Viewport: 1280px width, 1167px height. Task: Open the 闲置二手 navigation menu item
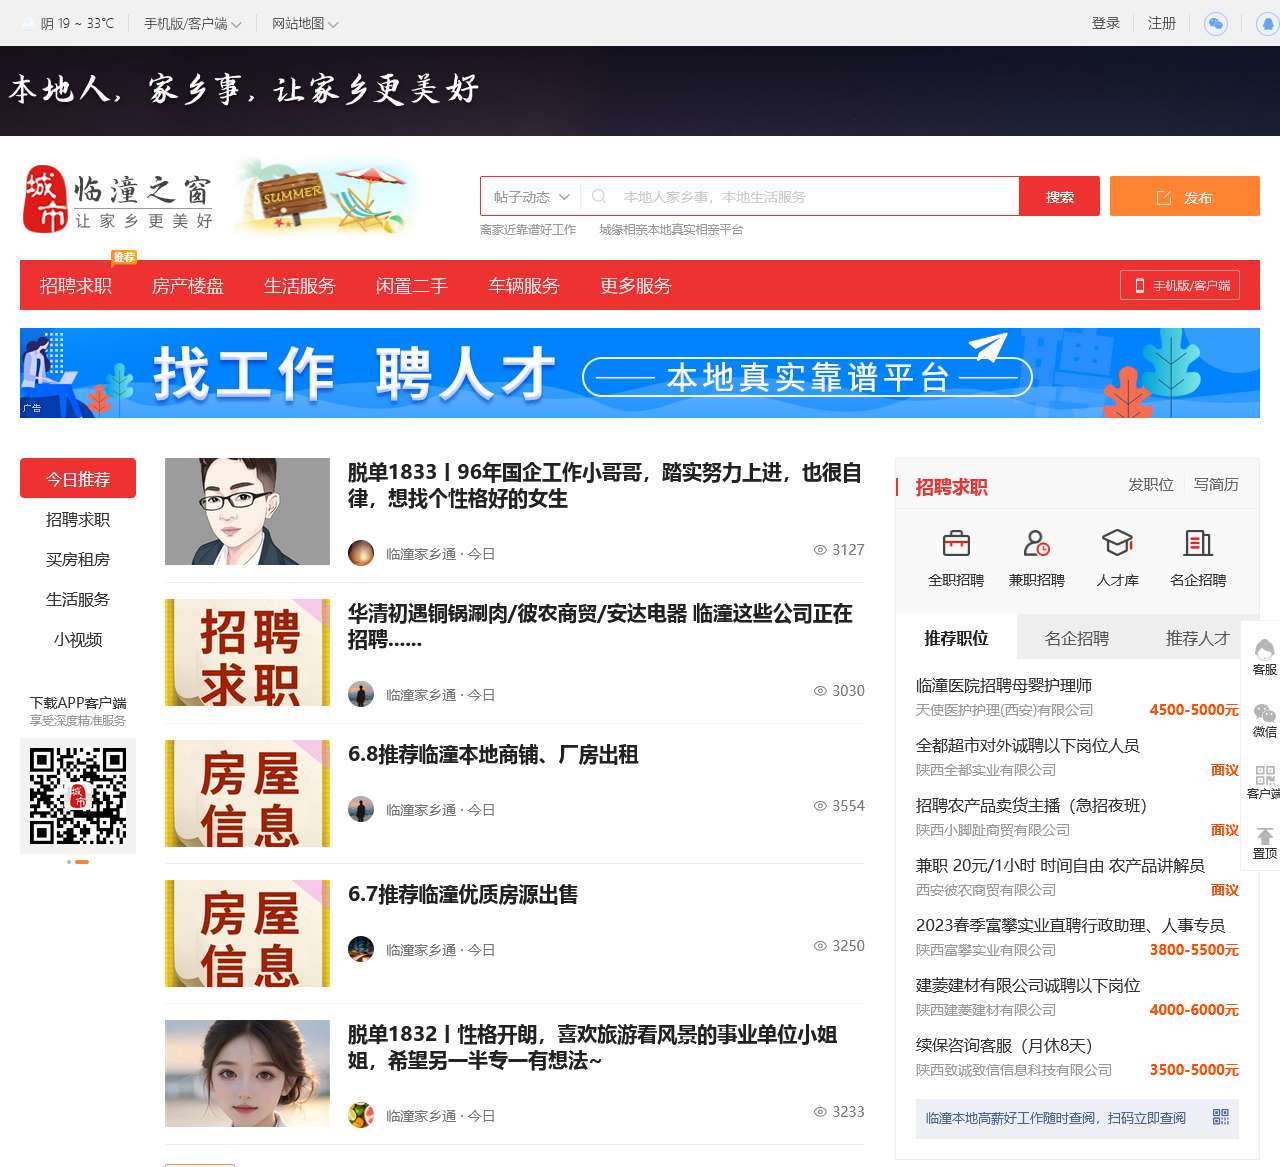click(x=411, y=285)
